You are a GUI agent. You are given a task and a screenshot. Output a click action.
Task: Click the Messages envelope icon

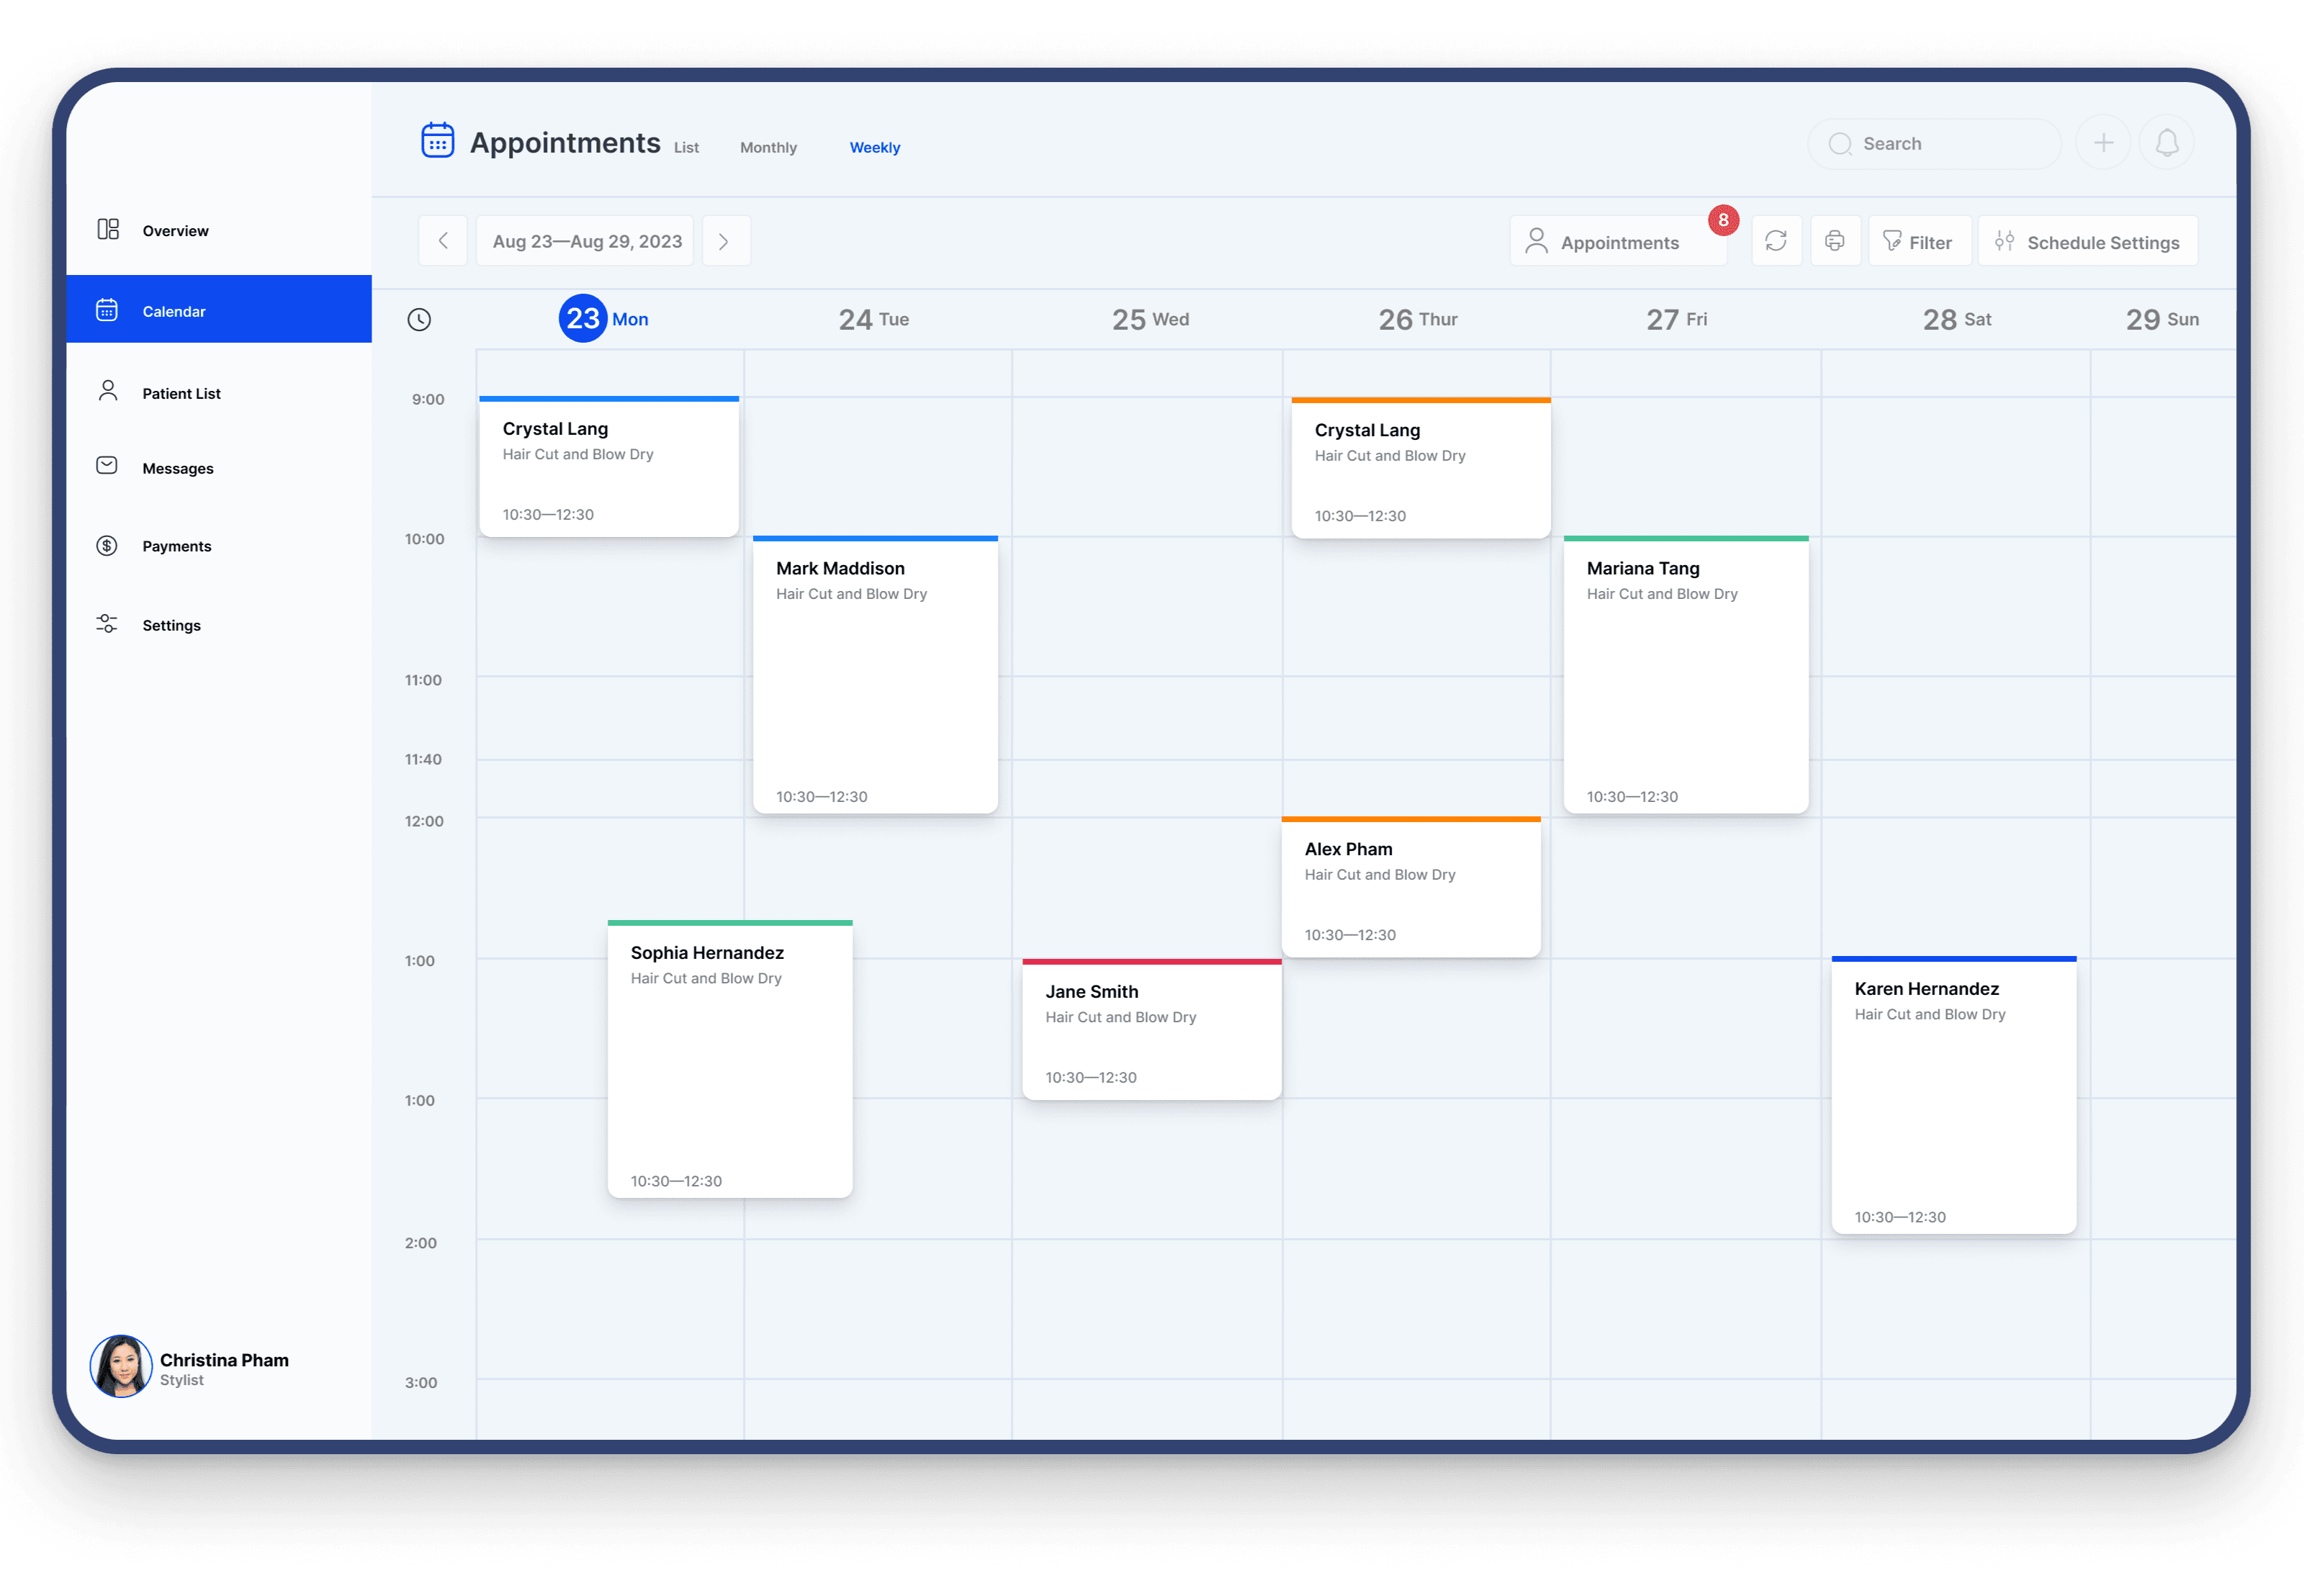(107, 465)
